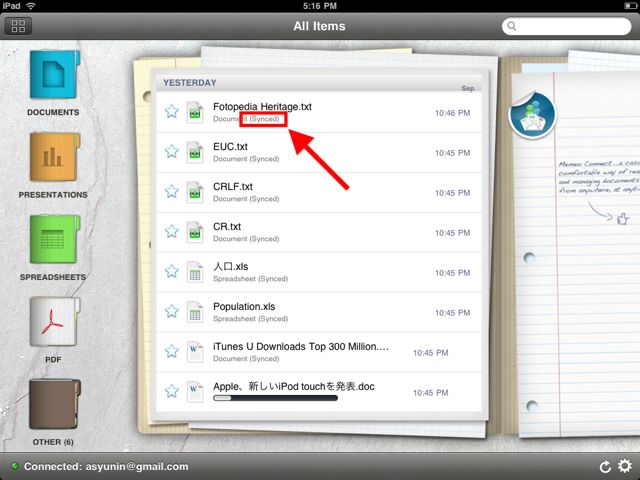Viewport: 640px width, 480px height.
Task: Tap the EUC.txt file icon
Action: click(x=195, y=152)
